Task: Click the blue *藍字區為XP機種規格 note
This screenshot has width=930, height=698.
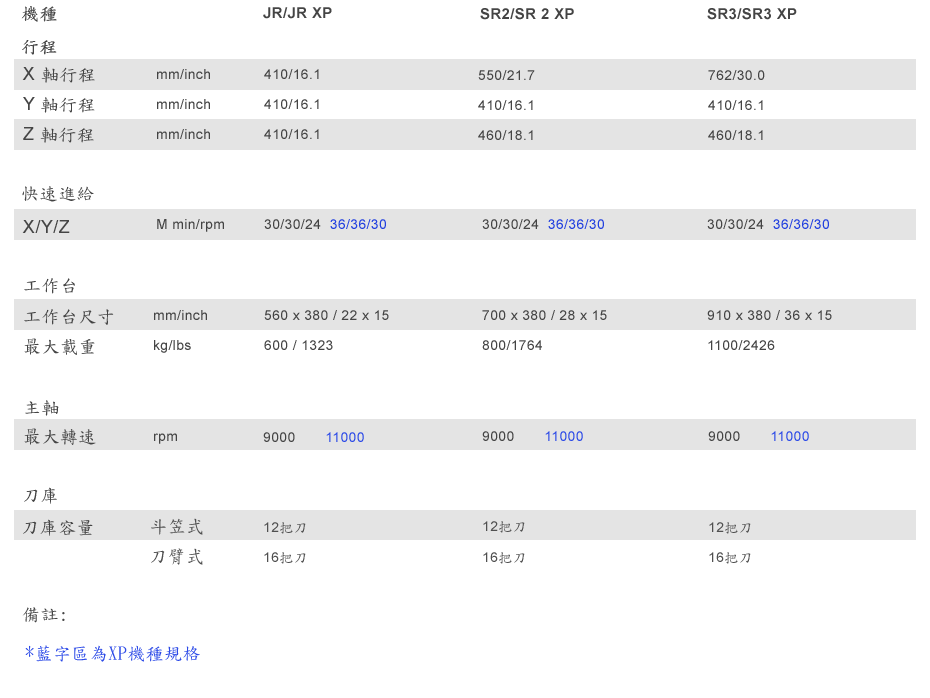Action: pos(112,654)
